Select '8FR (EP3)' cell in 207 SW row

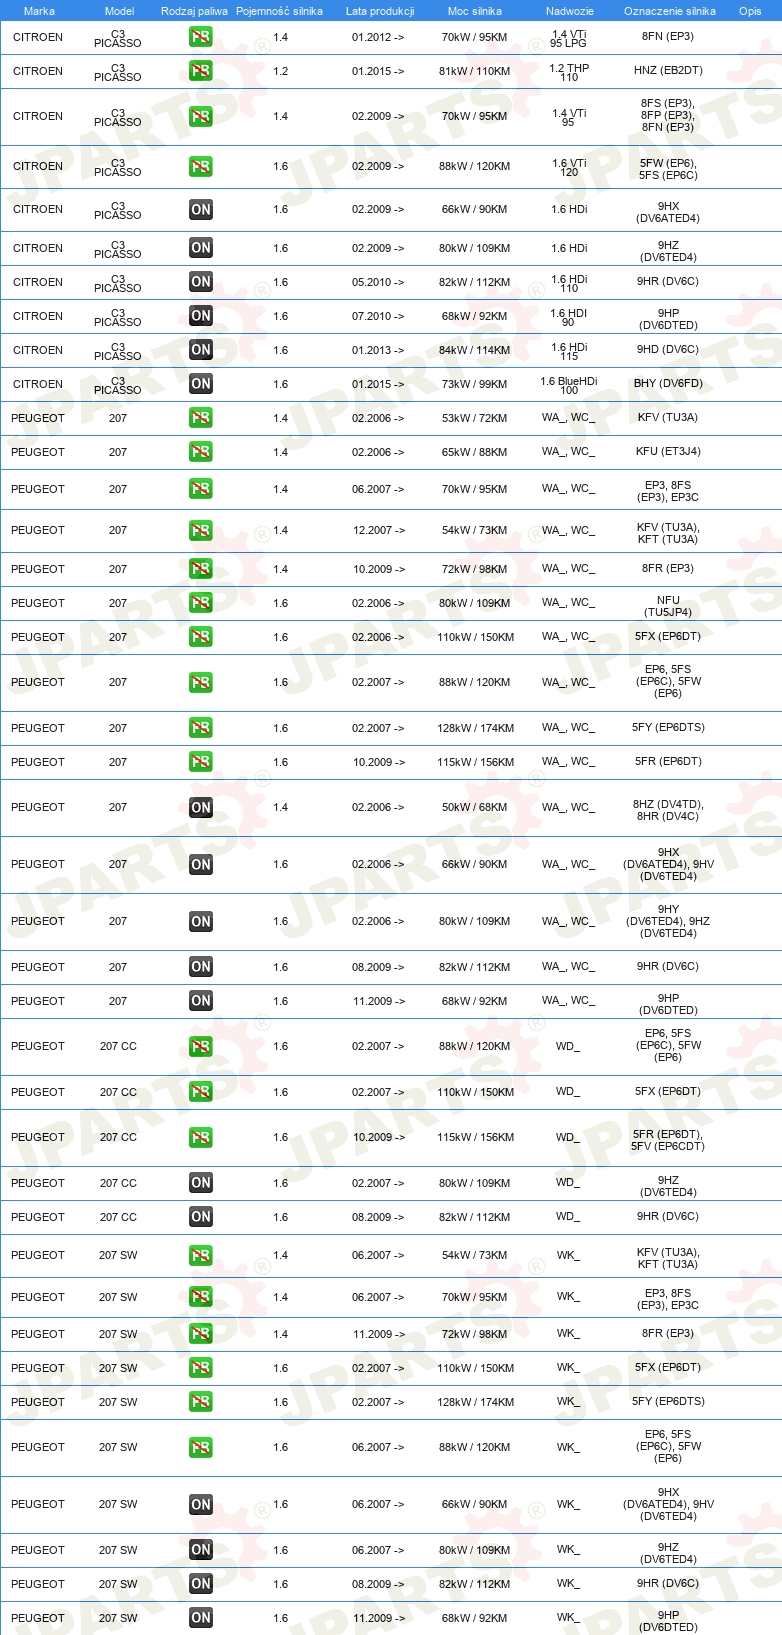[x=668, y=1333]
